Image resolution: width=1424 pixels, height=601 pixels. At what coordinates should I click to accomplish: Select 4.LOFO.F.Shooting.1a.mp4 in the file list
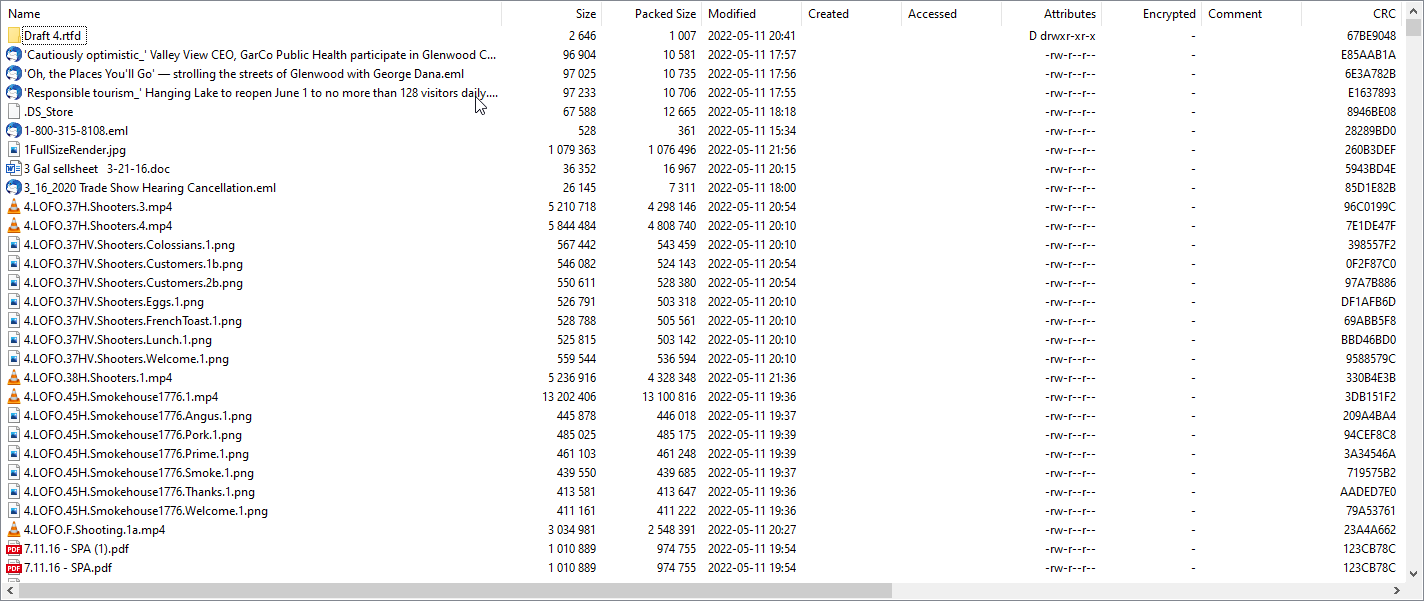tap(95, 530)
